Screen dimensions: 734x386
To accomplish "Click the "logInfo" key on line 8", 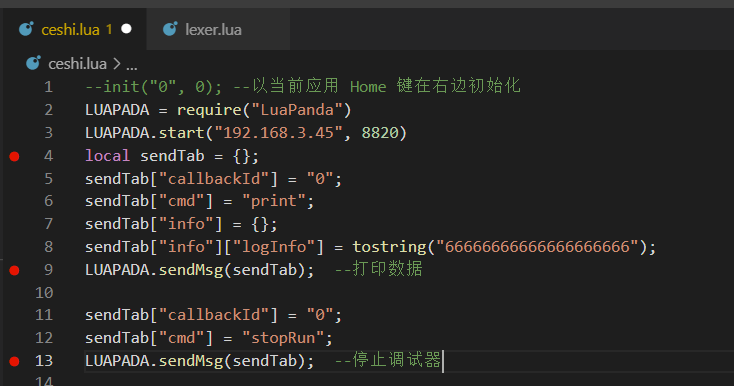I will tap(274, 247).
